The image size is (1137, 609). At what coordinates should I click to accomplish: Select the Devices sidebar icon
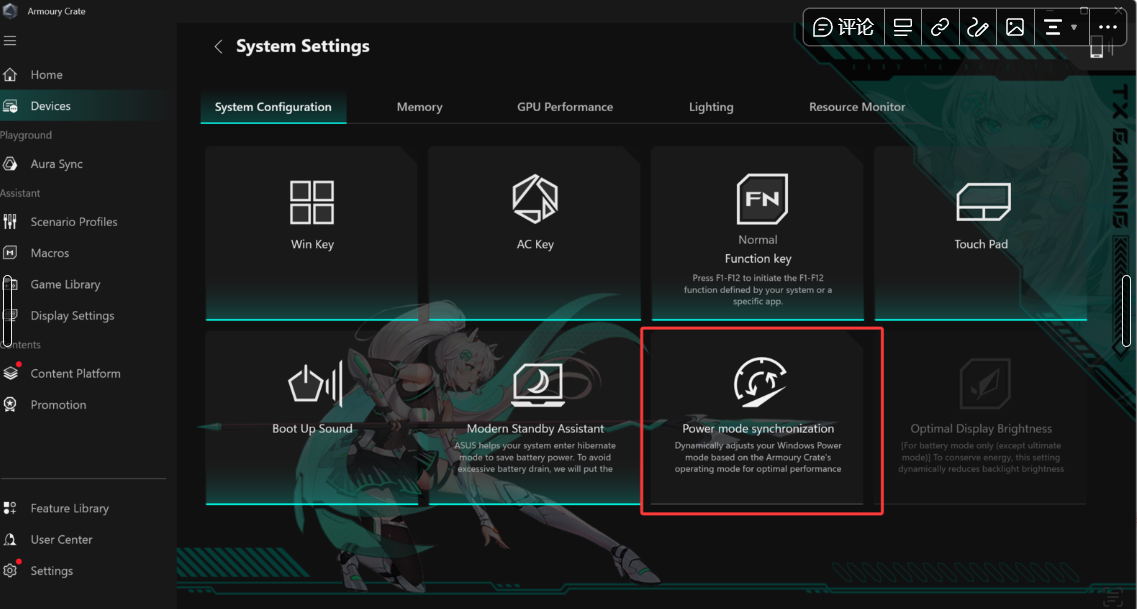[x=9, y=106]
